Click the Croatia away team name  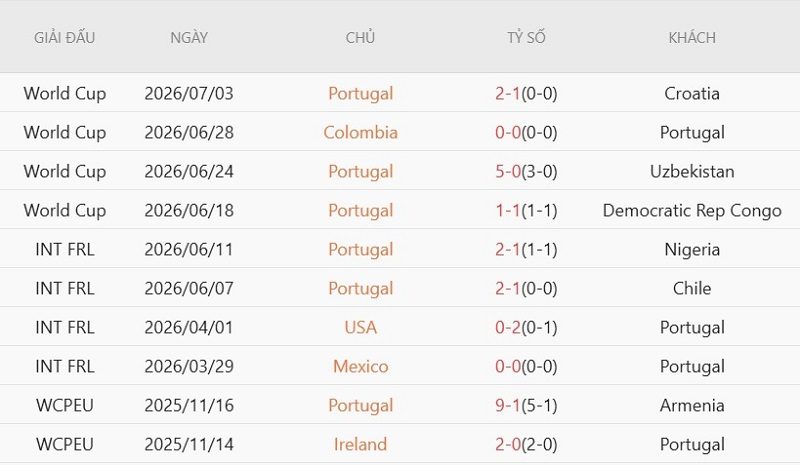[x=692, y=93]
